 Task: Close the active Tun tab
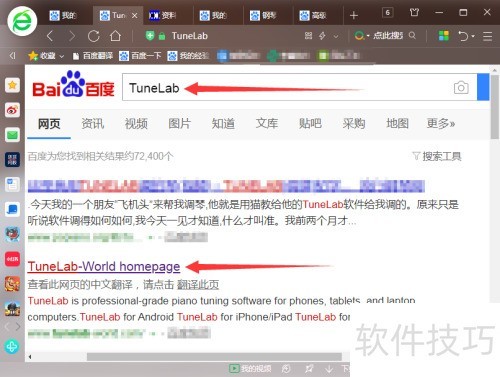pos(134,15)
